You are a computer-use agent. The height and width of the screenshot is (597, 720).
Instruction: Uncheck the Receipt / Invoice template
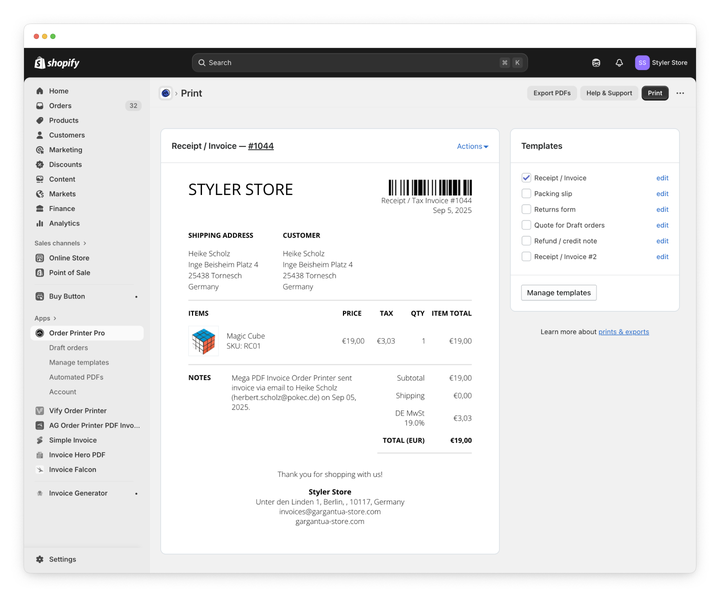click(x=526, y=178)
